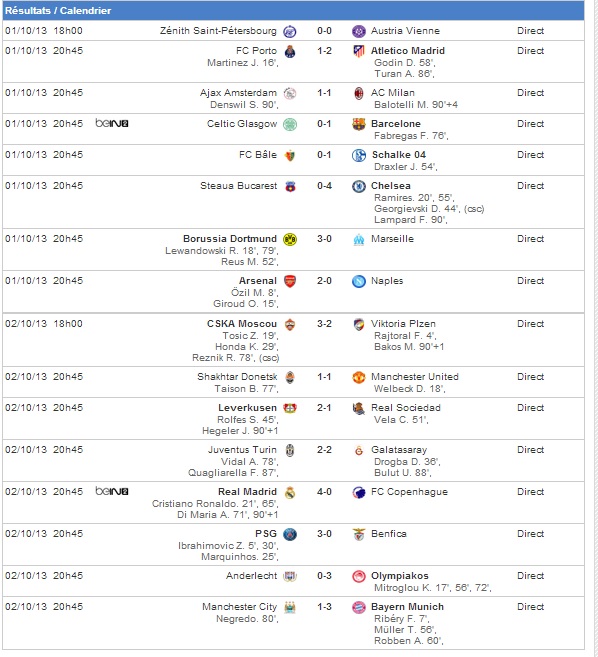598x657 pixels.
Task: Click the Olympiakos club crest
Action: coord(359,576)
